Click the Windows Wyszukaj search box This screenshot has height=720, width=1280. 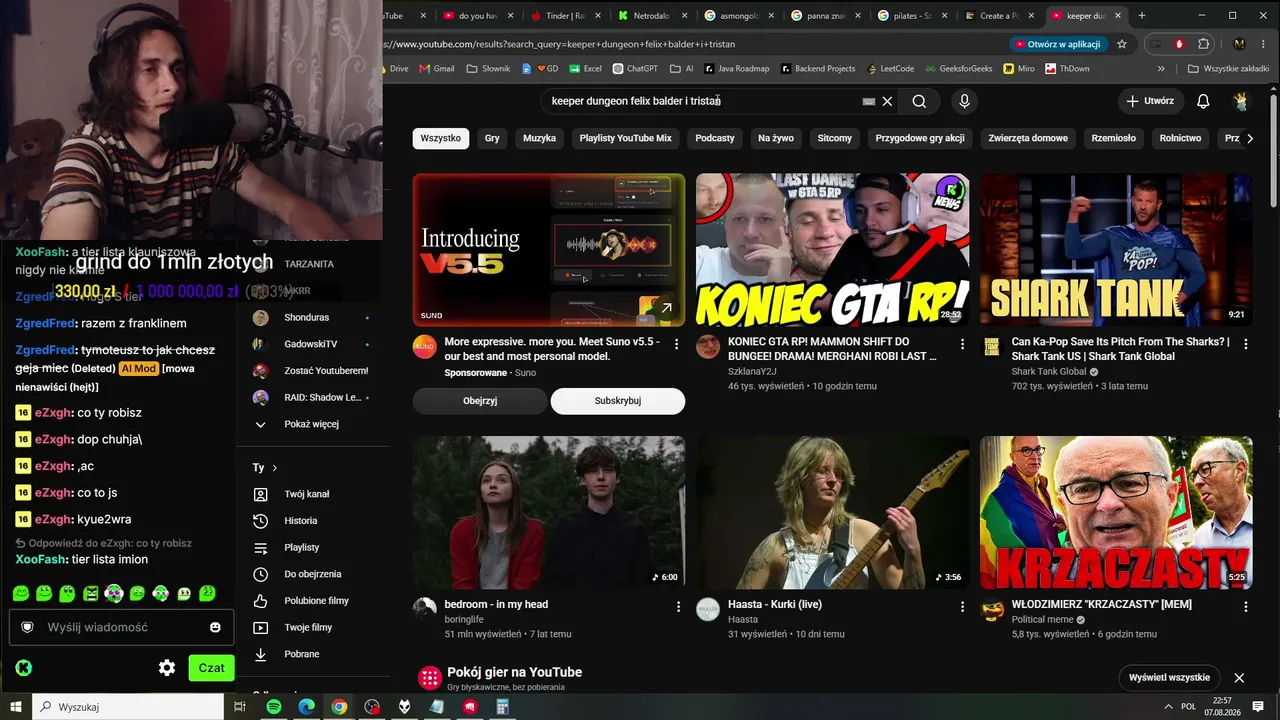tap(128, 707)
